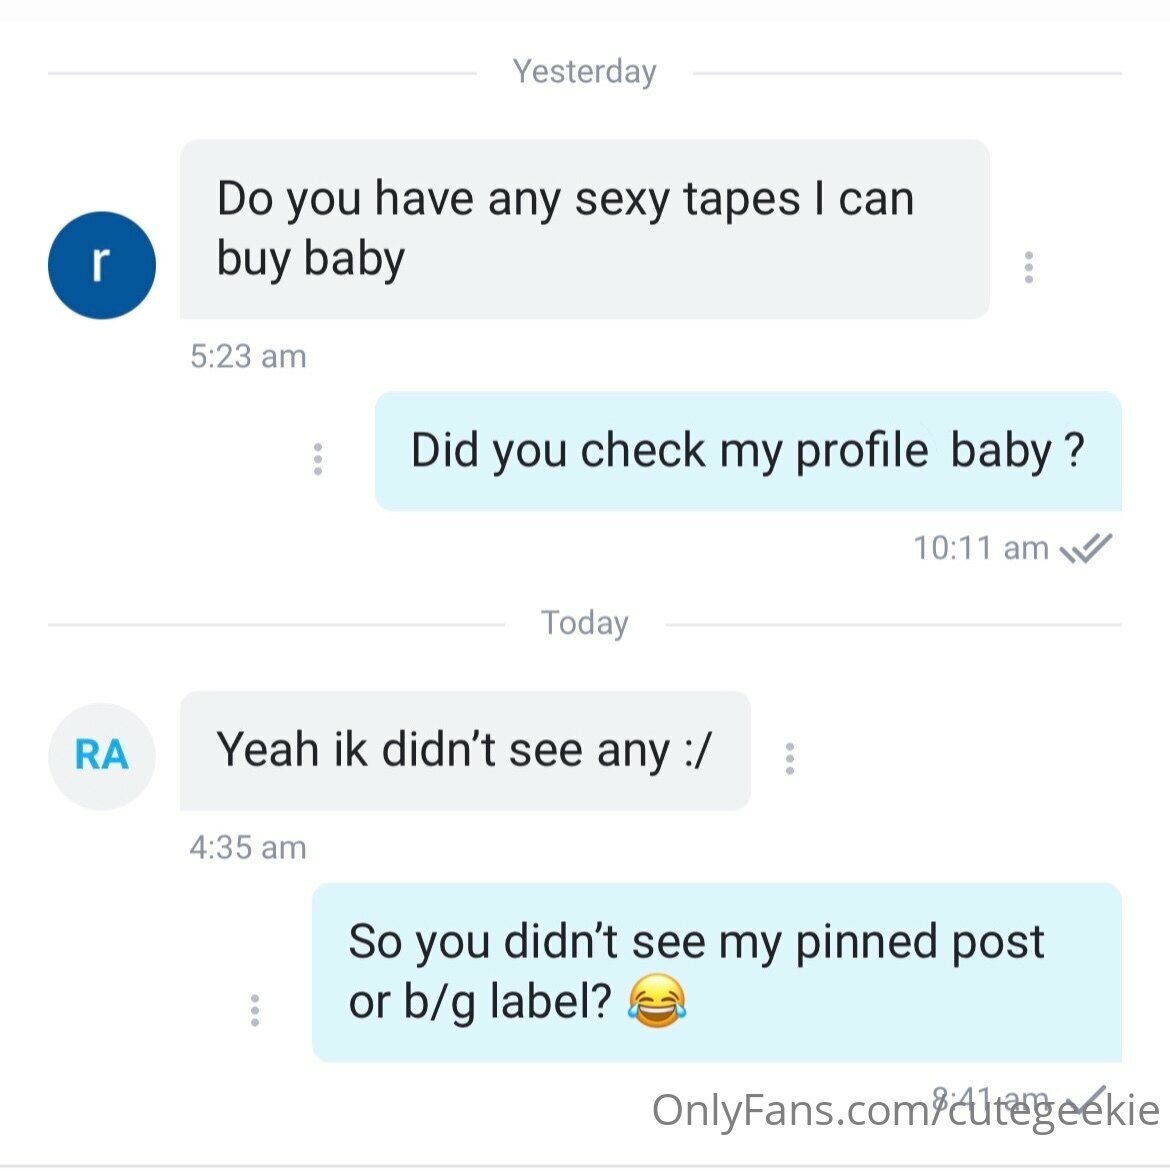Viewport: 1170px width, 1171px height.
Task: Open the "RA" user avatar profile
Action: pos(101,755)
